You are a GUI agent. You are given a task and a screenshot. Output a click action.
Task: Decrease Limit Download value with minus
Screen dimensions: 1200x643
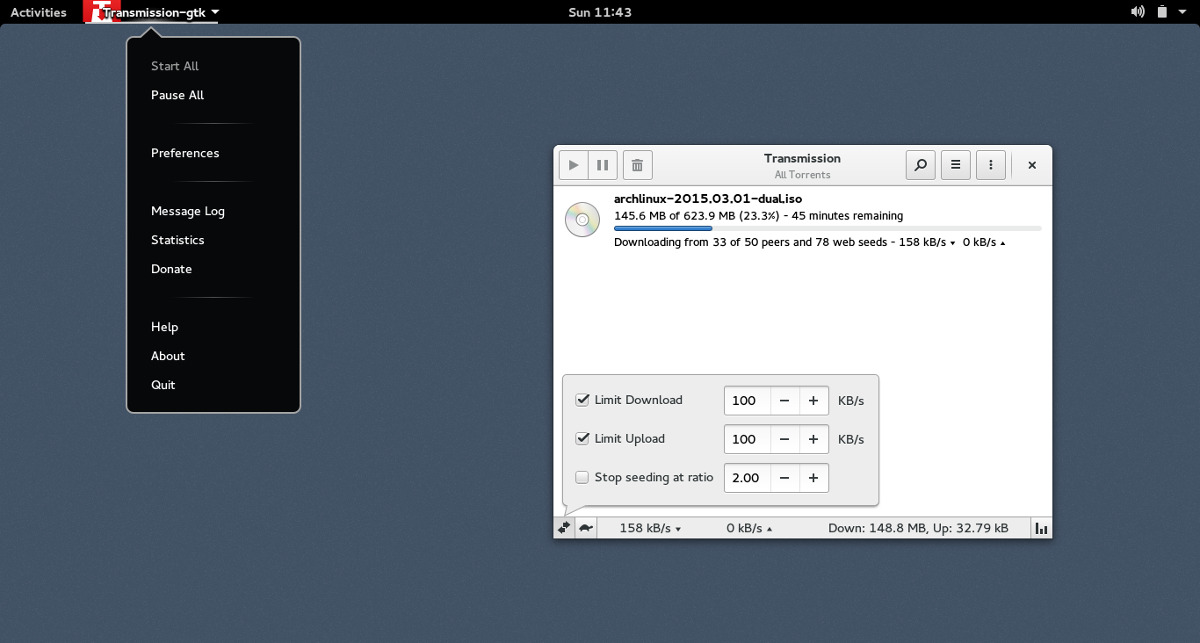[x=784, y=401]
